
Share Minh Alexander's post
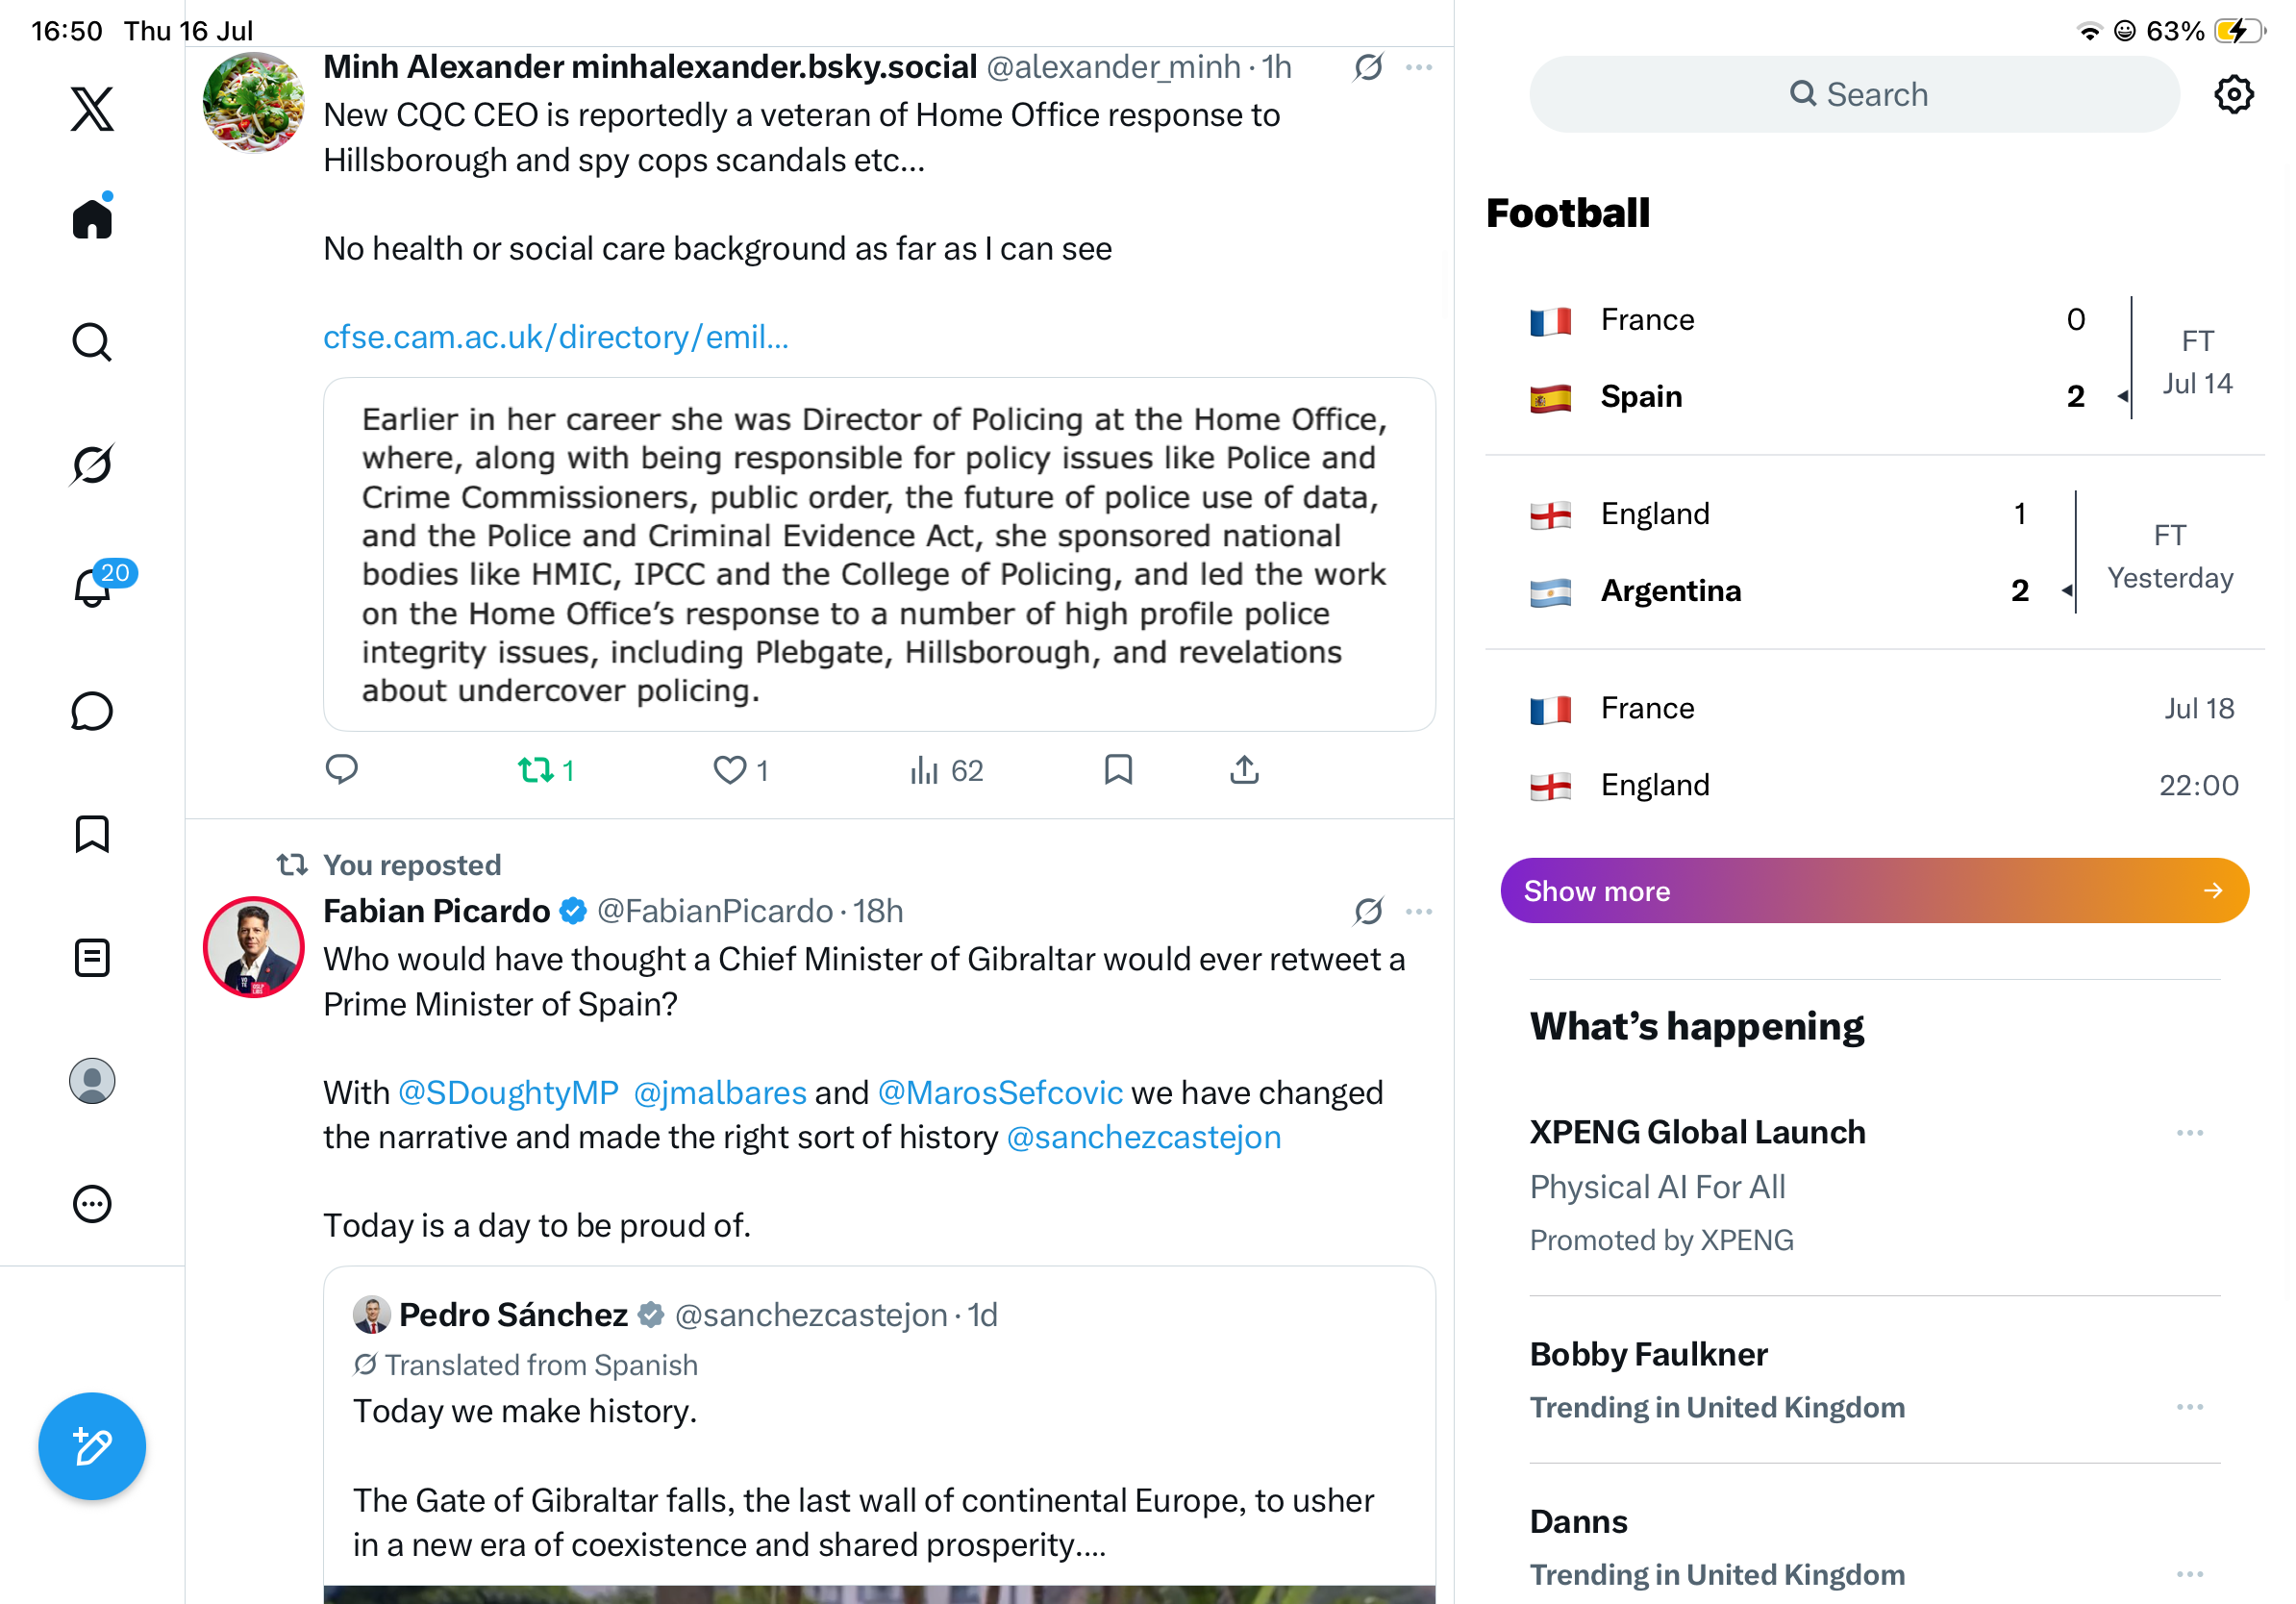[x=1244, y=770]
